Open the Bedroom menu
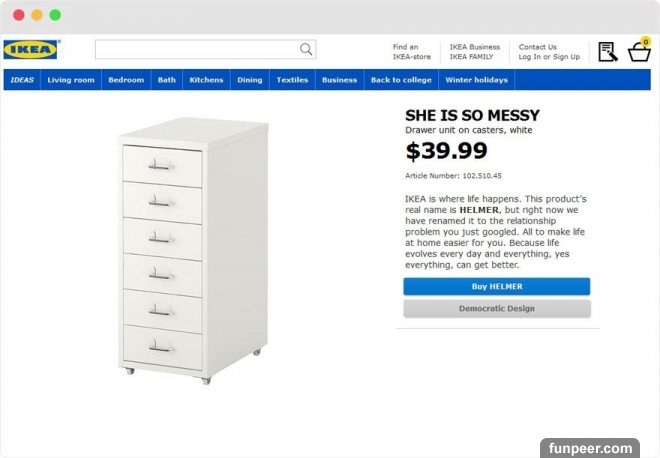 126,80
